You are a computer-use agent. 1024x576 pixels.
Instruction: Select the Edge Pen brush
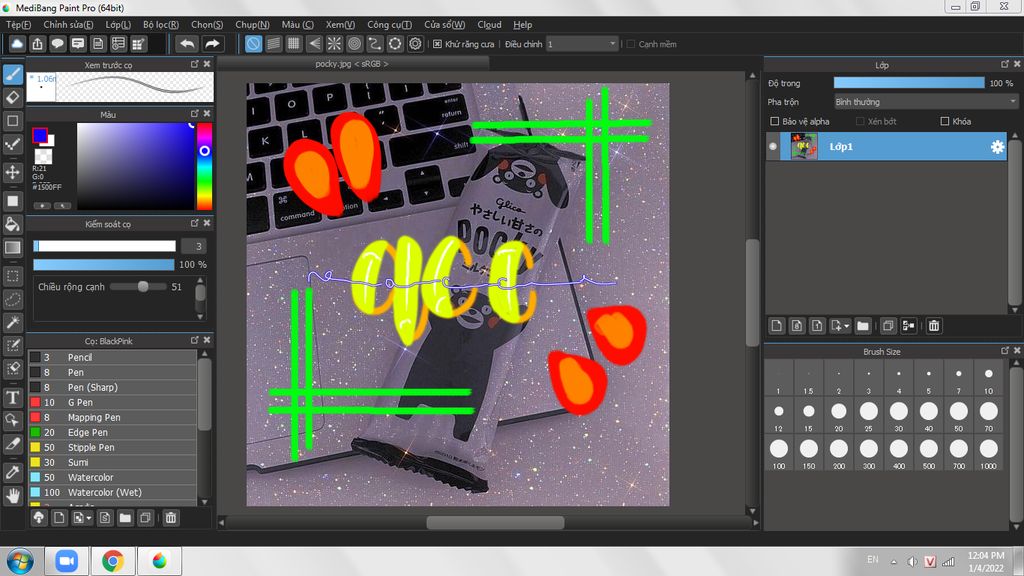[x=112, y=432]
